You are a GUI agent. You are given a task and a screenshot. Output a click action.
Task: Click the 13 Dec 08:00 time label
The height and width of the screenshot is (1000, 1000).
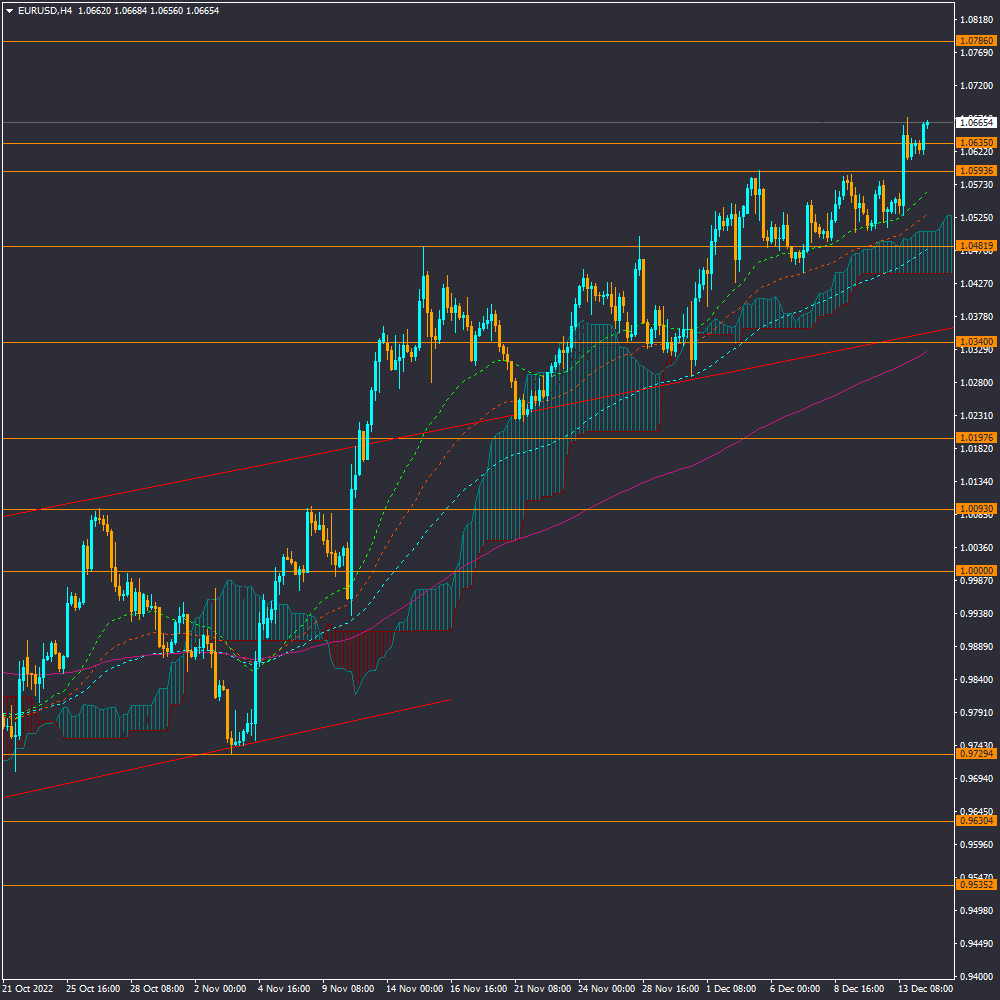pos(925,988)
